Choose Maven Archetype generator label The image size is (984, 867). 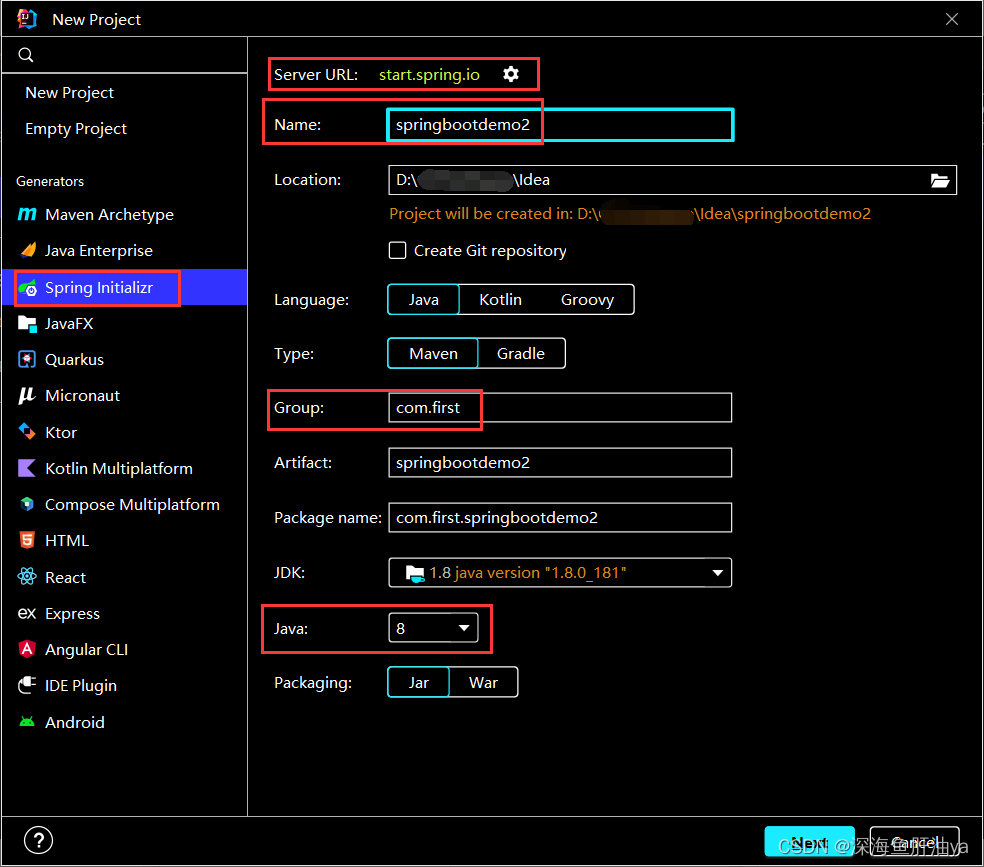(x=109, y=215)
